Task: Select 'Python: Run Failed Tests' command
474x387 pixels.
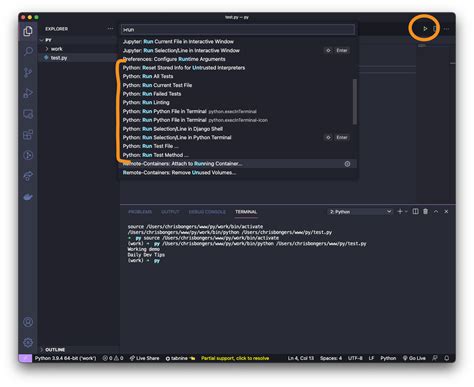Action: [239, 94]
